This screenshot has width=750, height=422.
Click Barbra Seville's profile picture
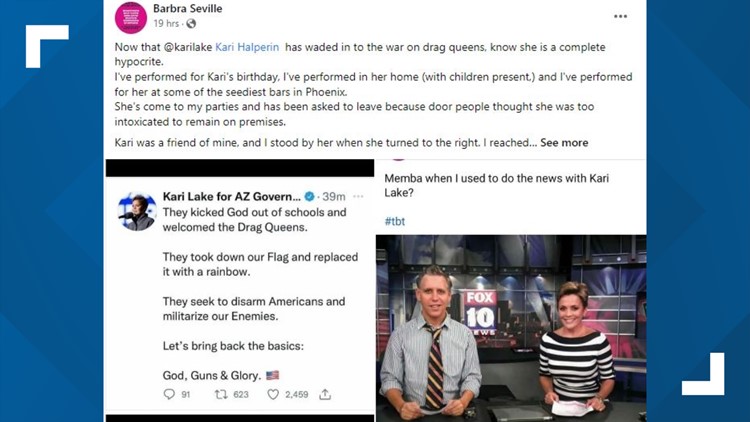[131, 18]
